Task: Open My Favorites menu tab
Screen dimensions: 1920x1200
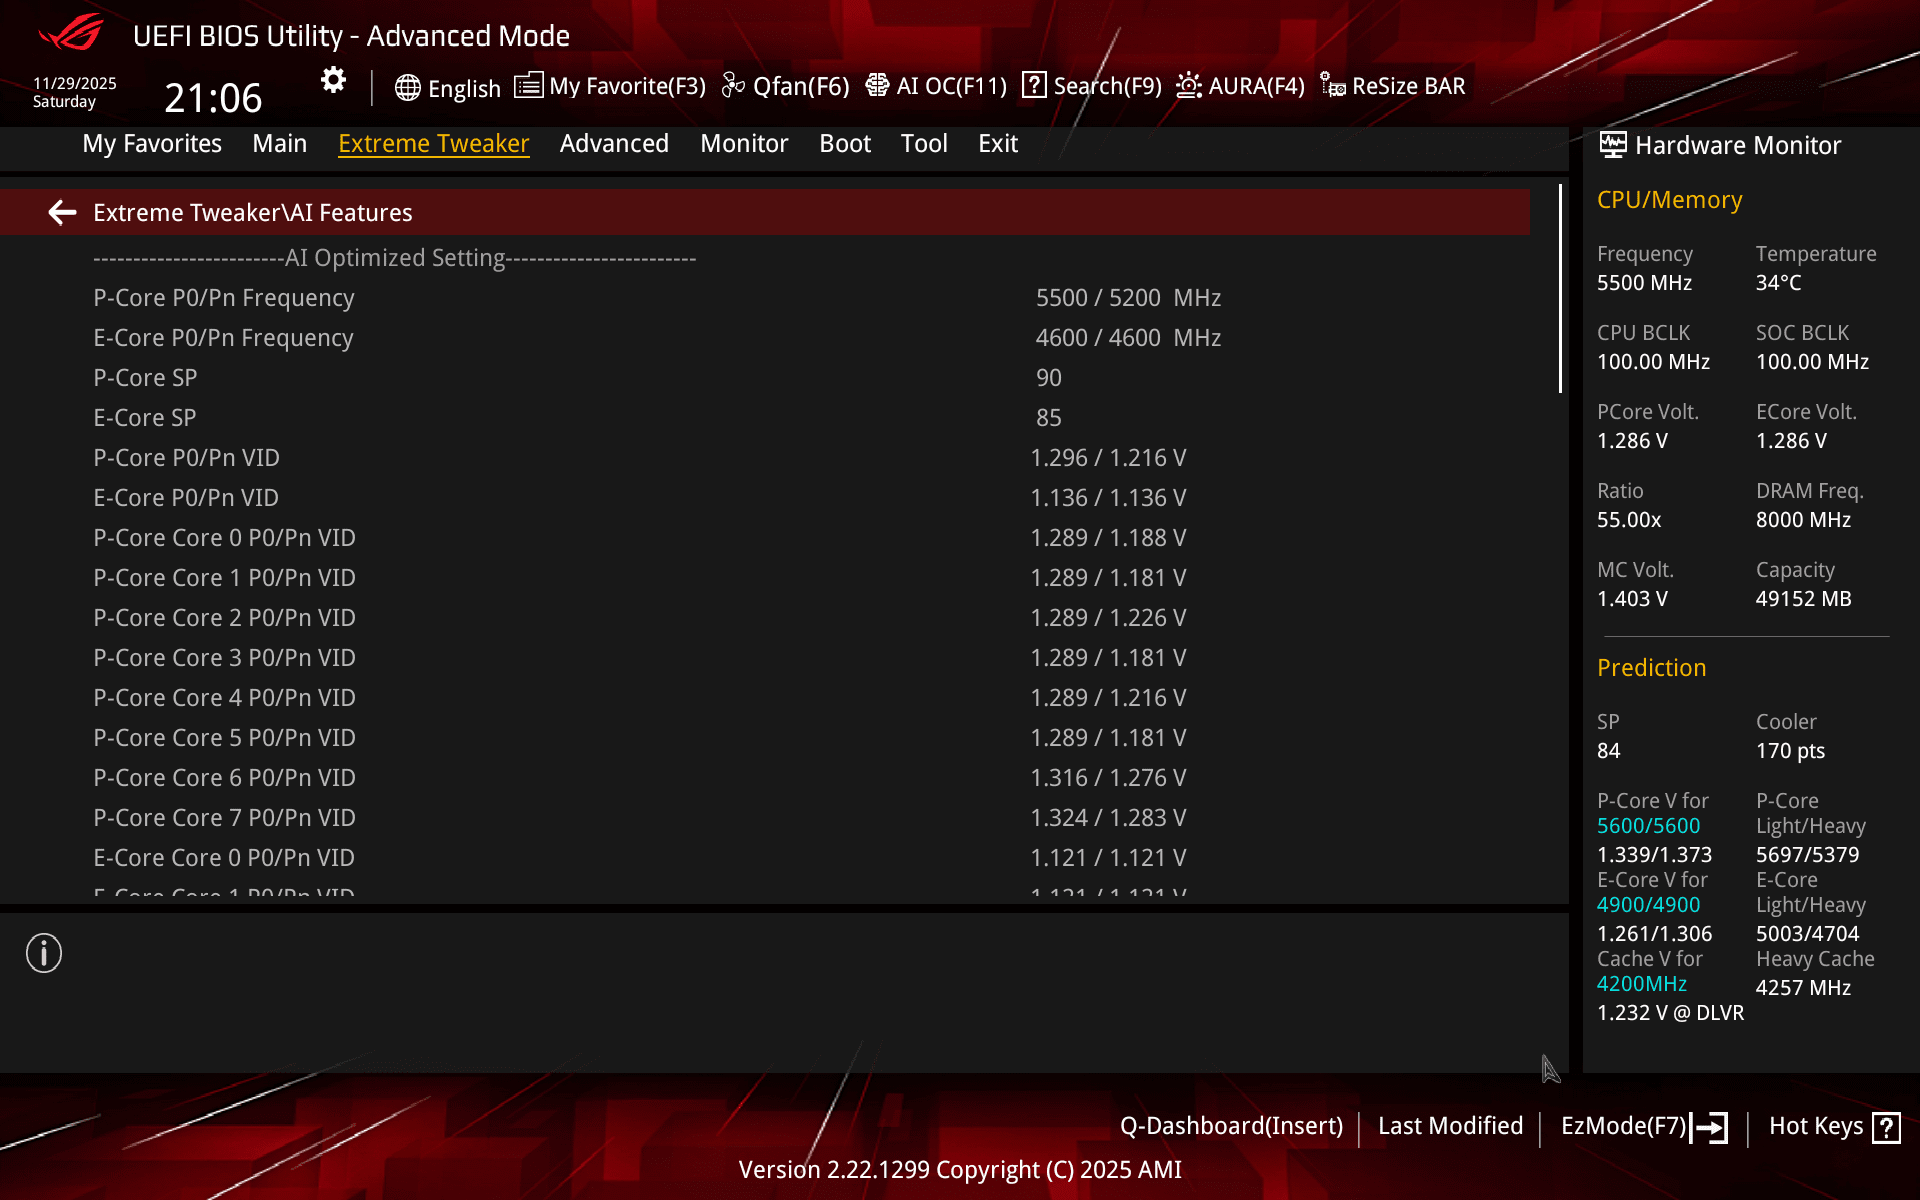Action: (x=152, y=144)
